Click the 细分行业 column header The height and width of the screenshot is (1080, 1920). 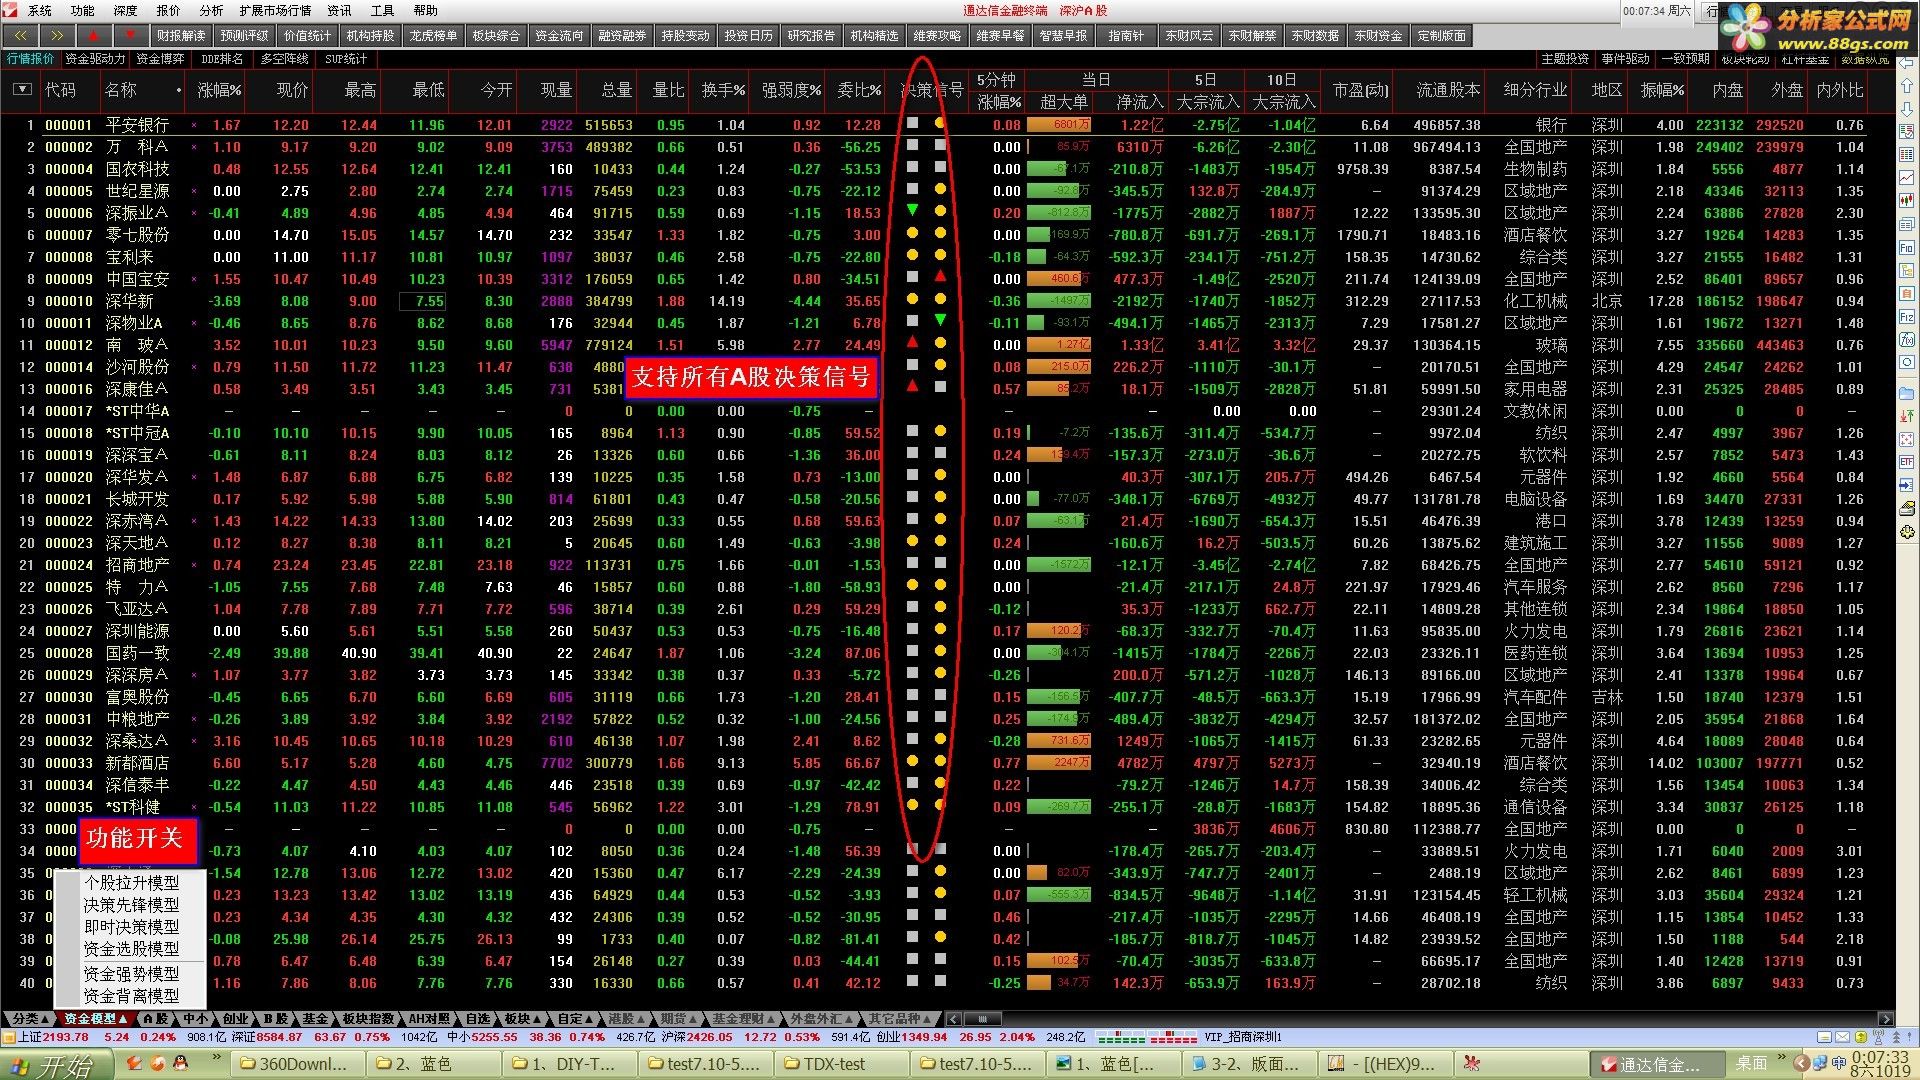[1535, 90]
